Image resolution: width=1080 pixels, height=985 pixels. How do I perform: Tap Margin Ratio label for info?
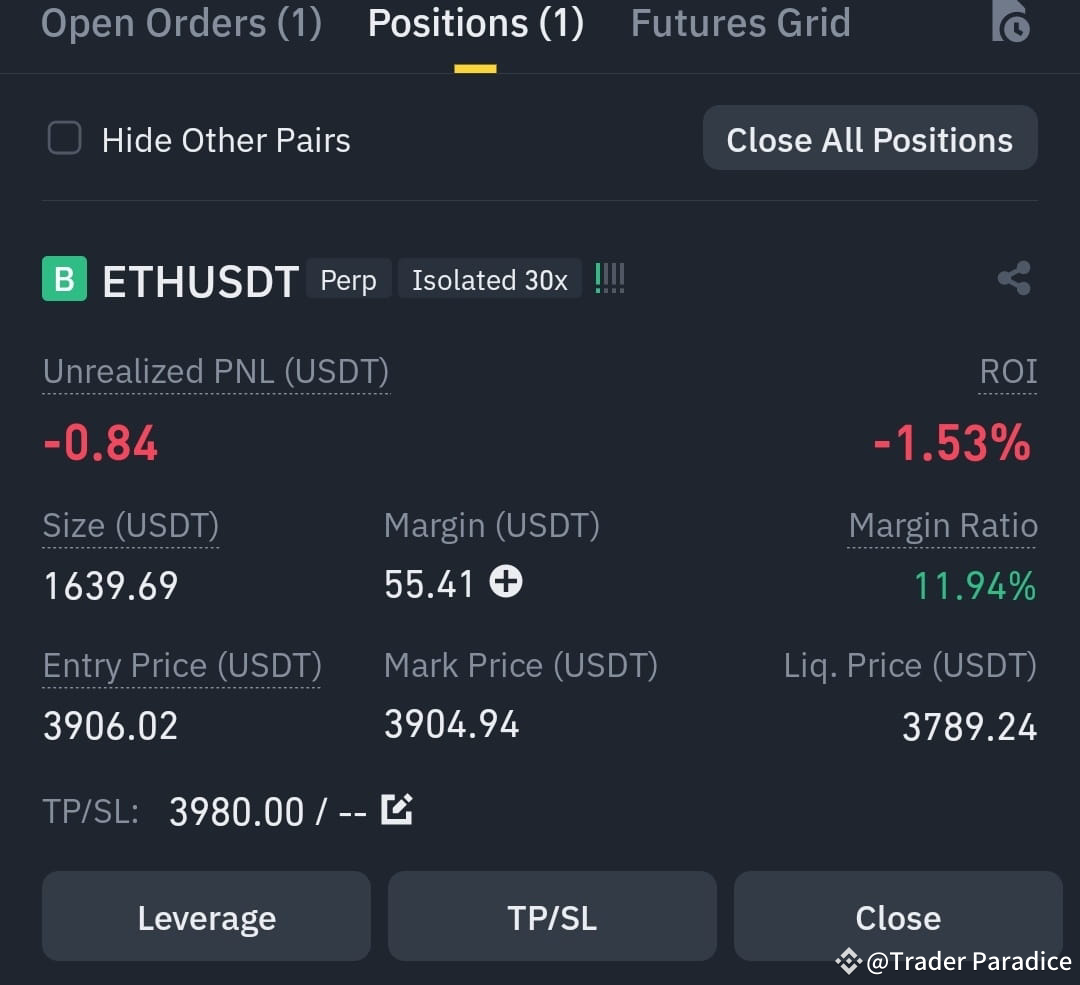point(942,526)
